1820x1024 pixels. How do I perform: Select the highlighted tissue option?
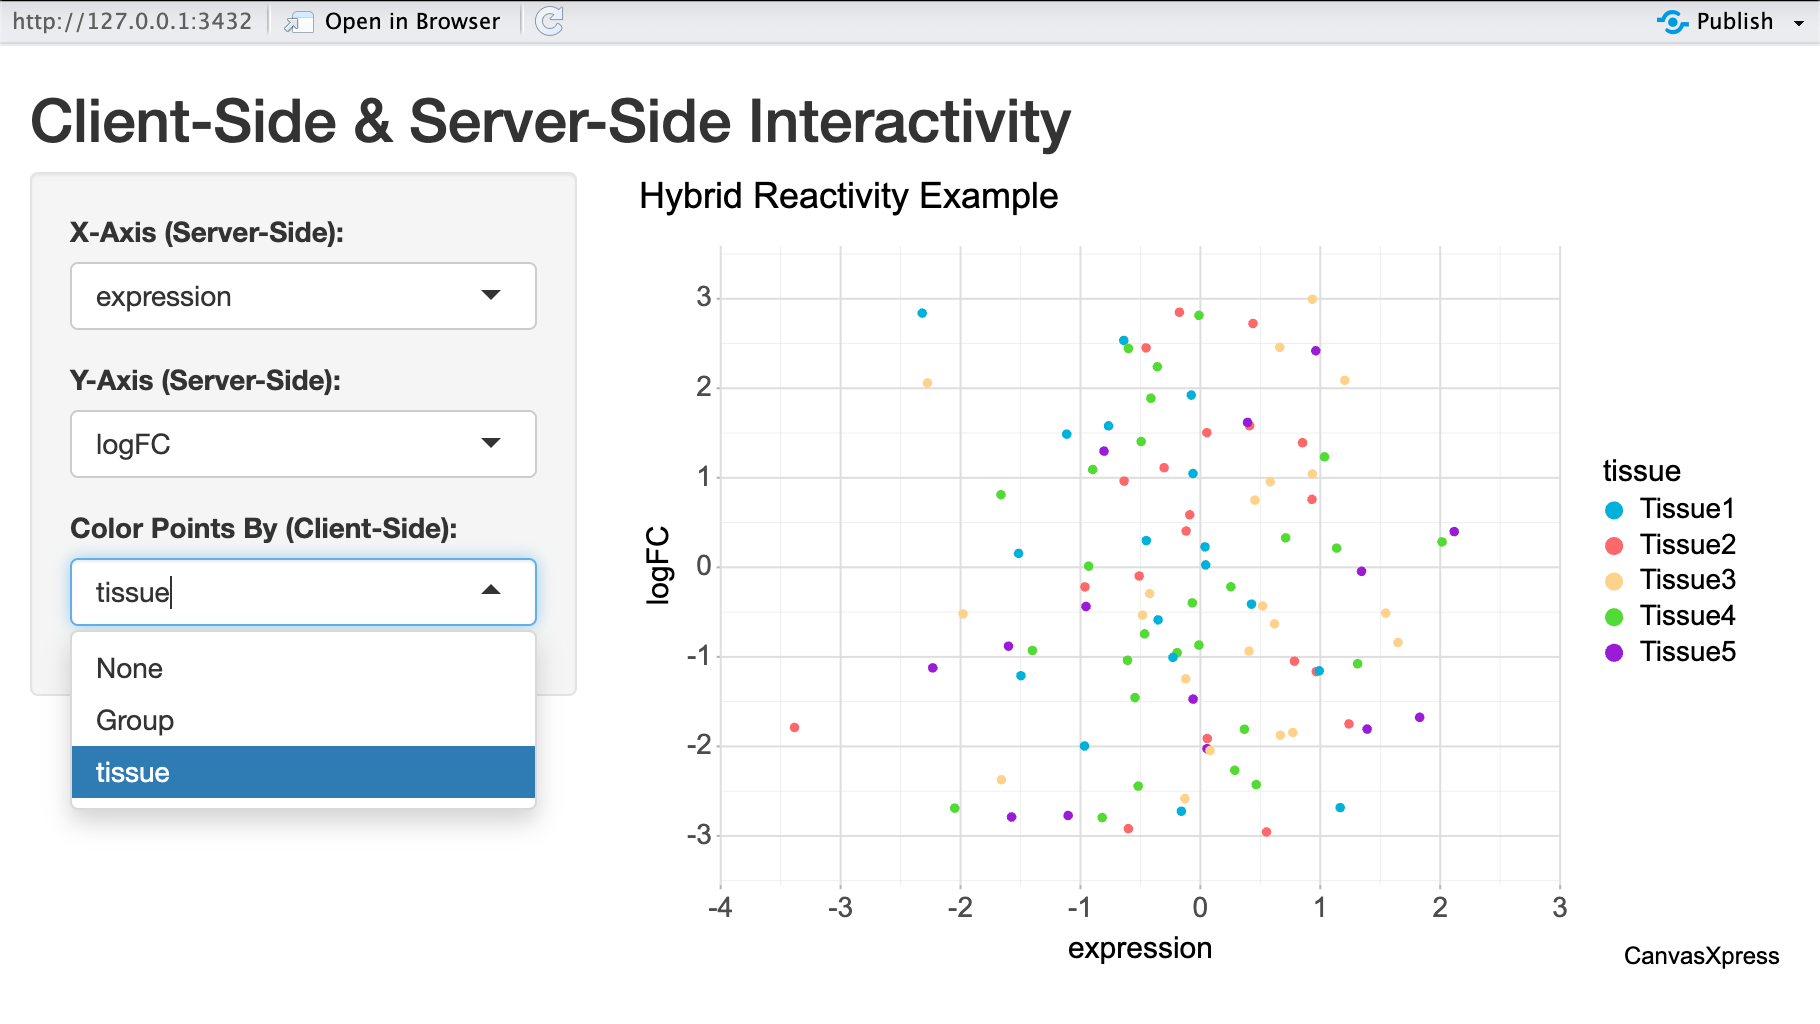[x=133, y=772]
